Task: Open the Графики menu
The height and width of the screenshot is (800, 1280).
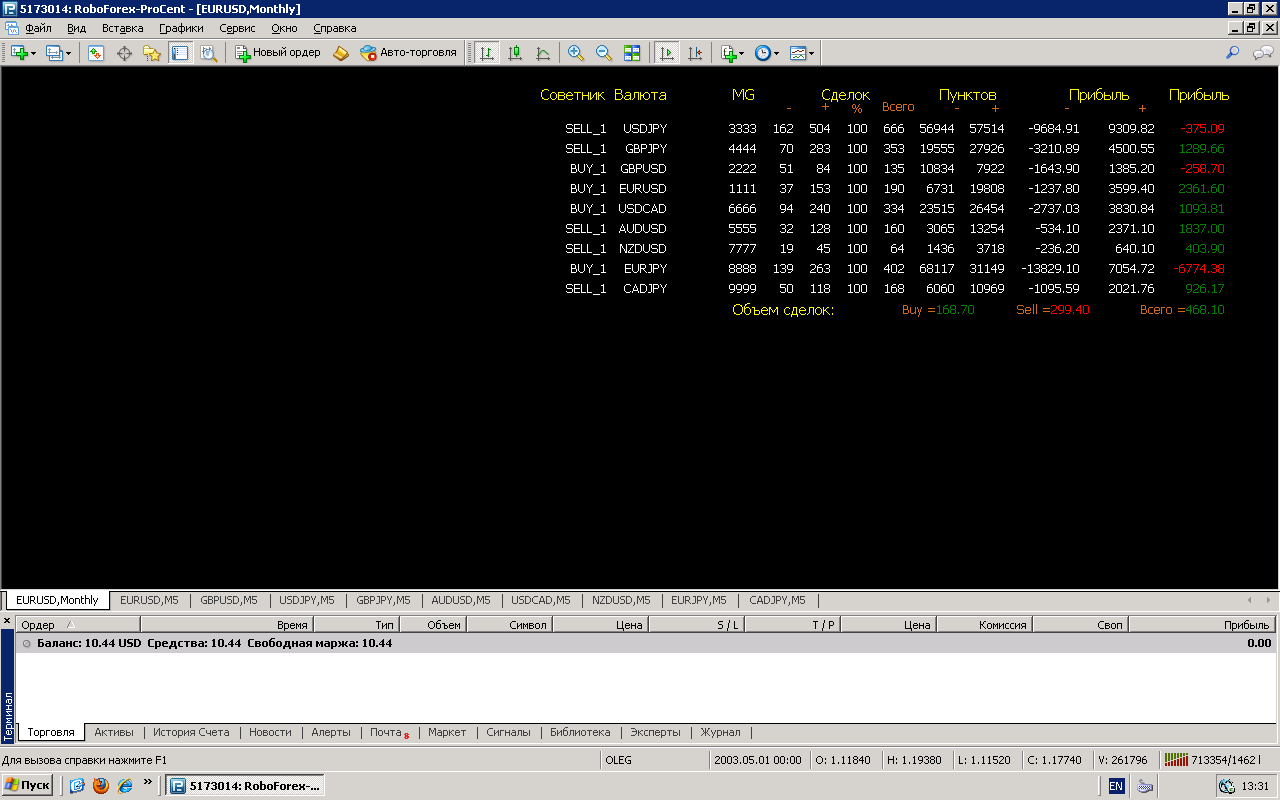Action: click(x=181, y=28)
